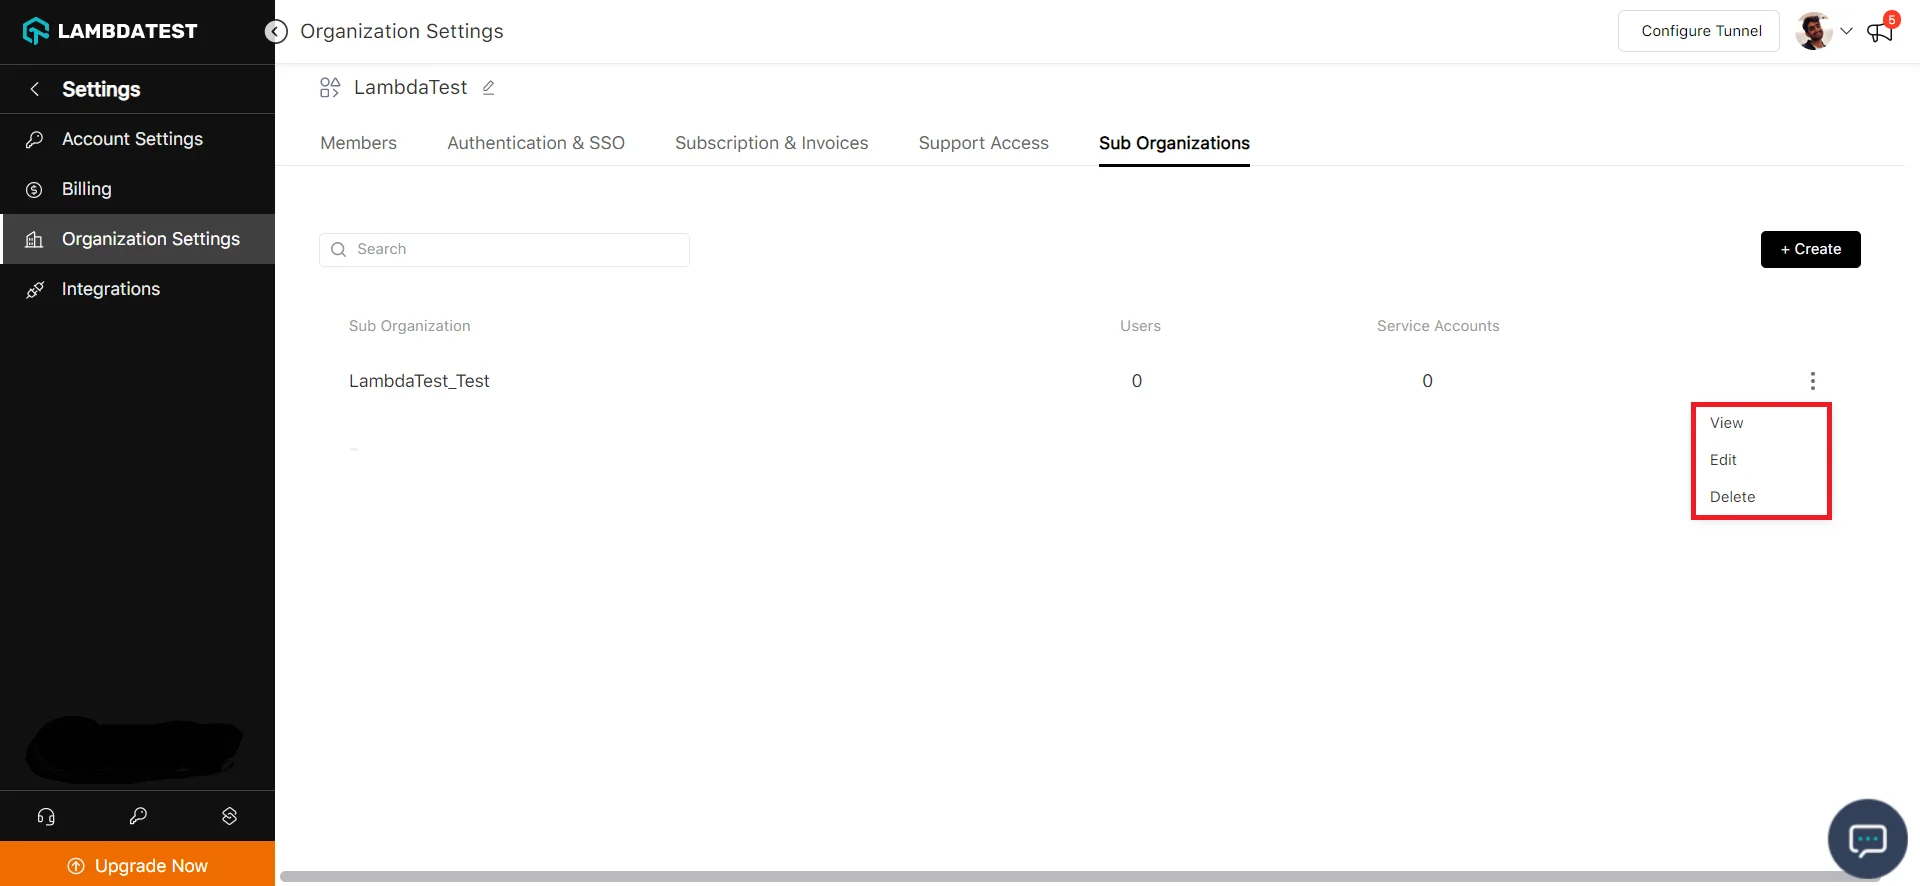Open three-dot menu for LambdaTest_Test
1920x886 pixels.
pyautogui.click(x=1812, y=381)
